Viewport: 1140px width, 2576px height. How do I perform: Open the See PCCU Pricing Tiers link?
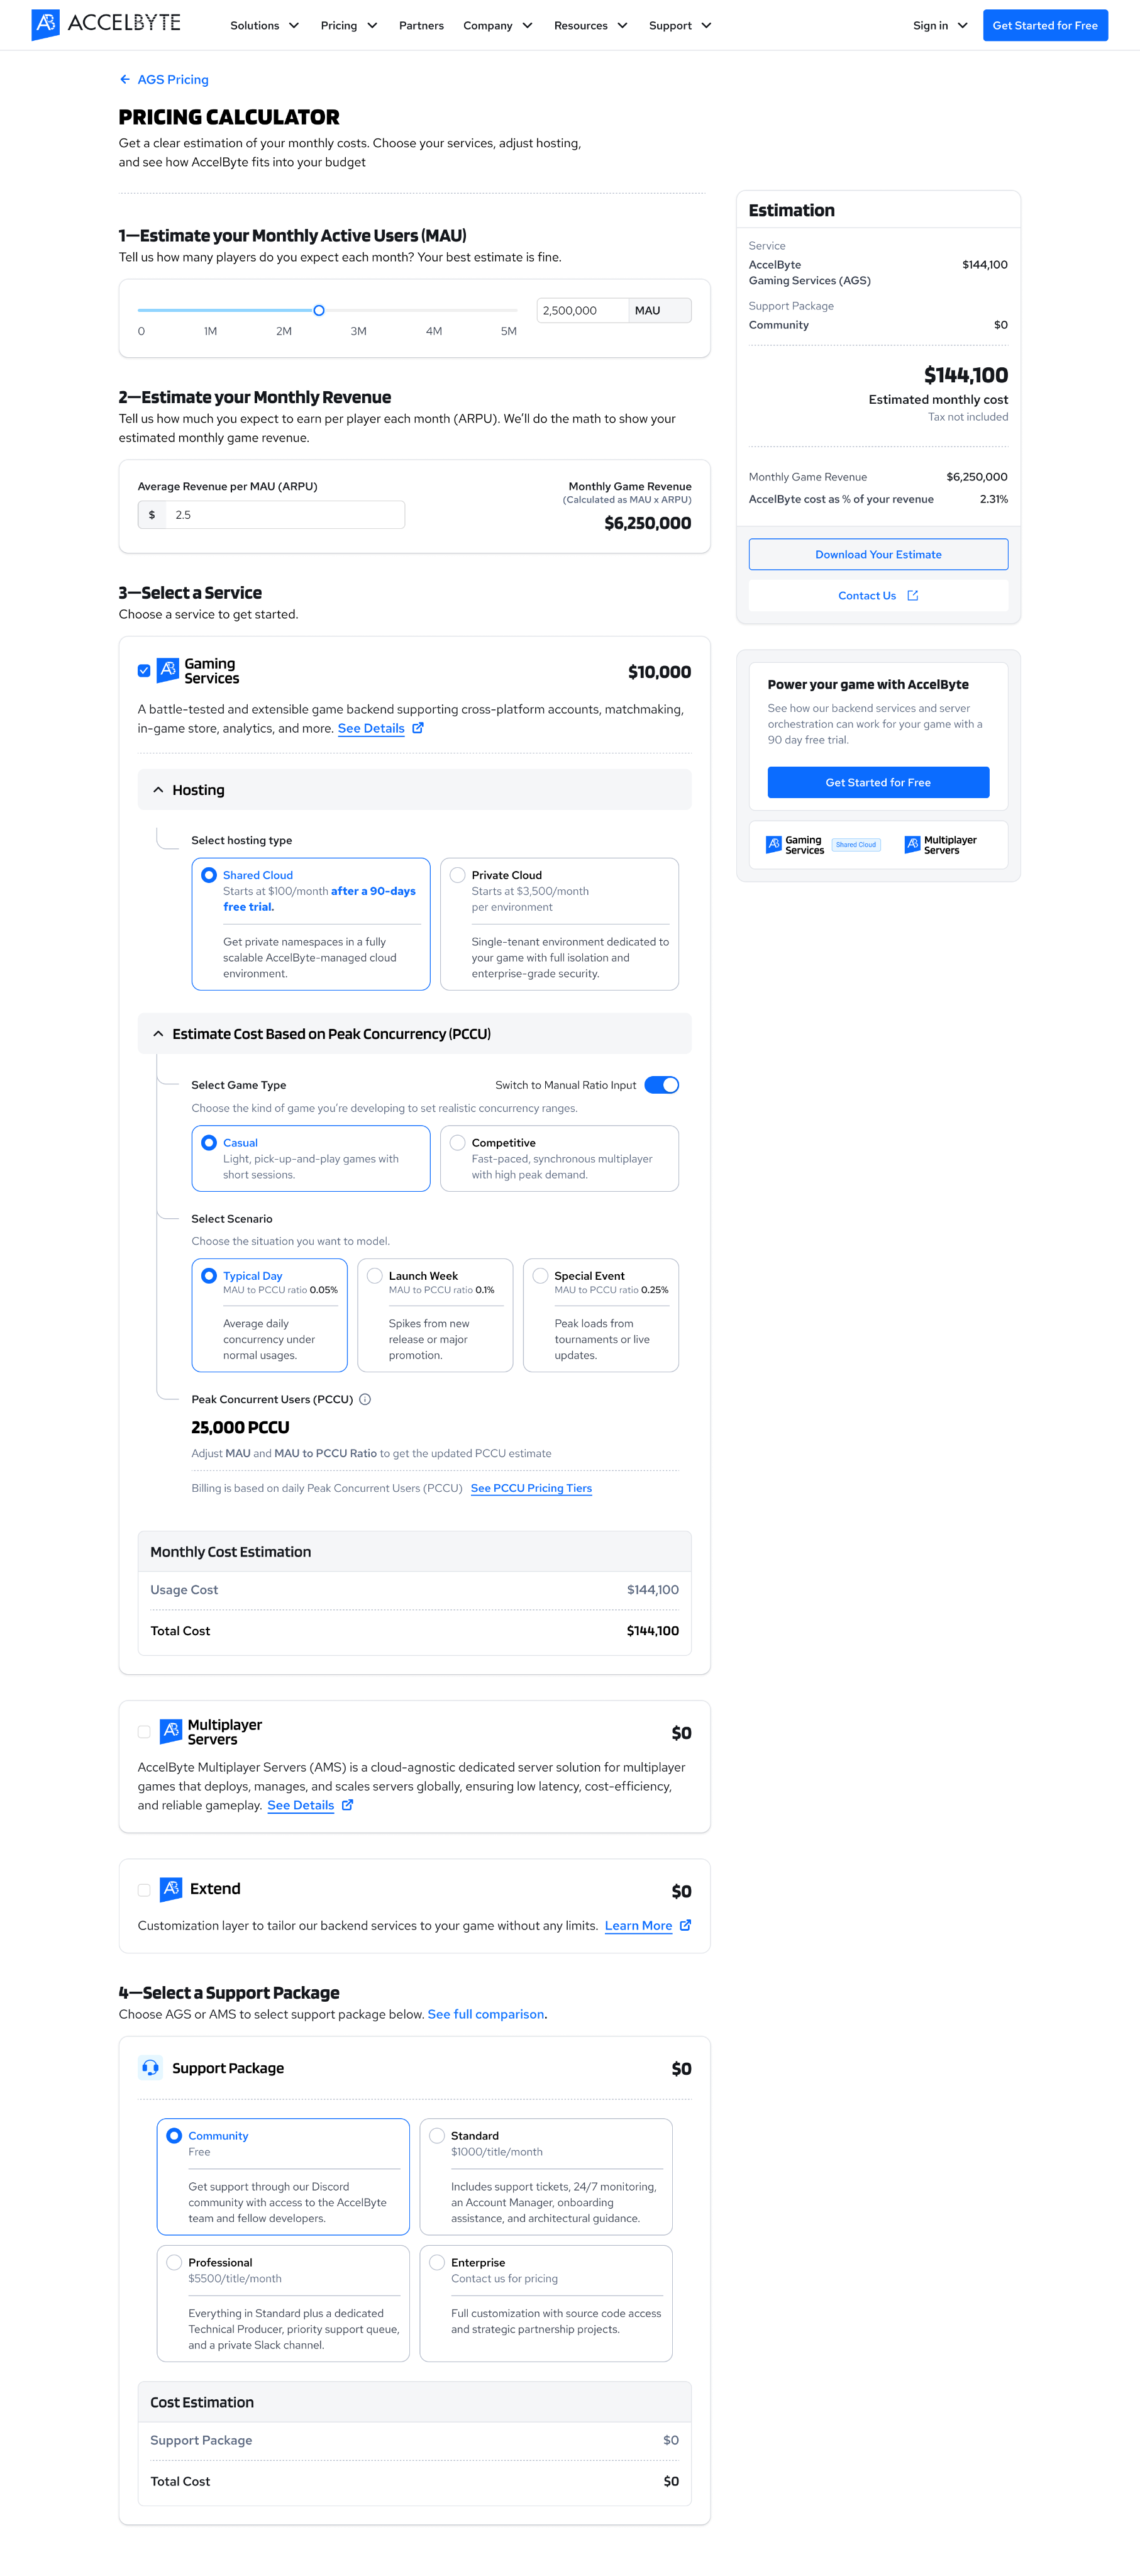tap(531, 1488)
